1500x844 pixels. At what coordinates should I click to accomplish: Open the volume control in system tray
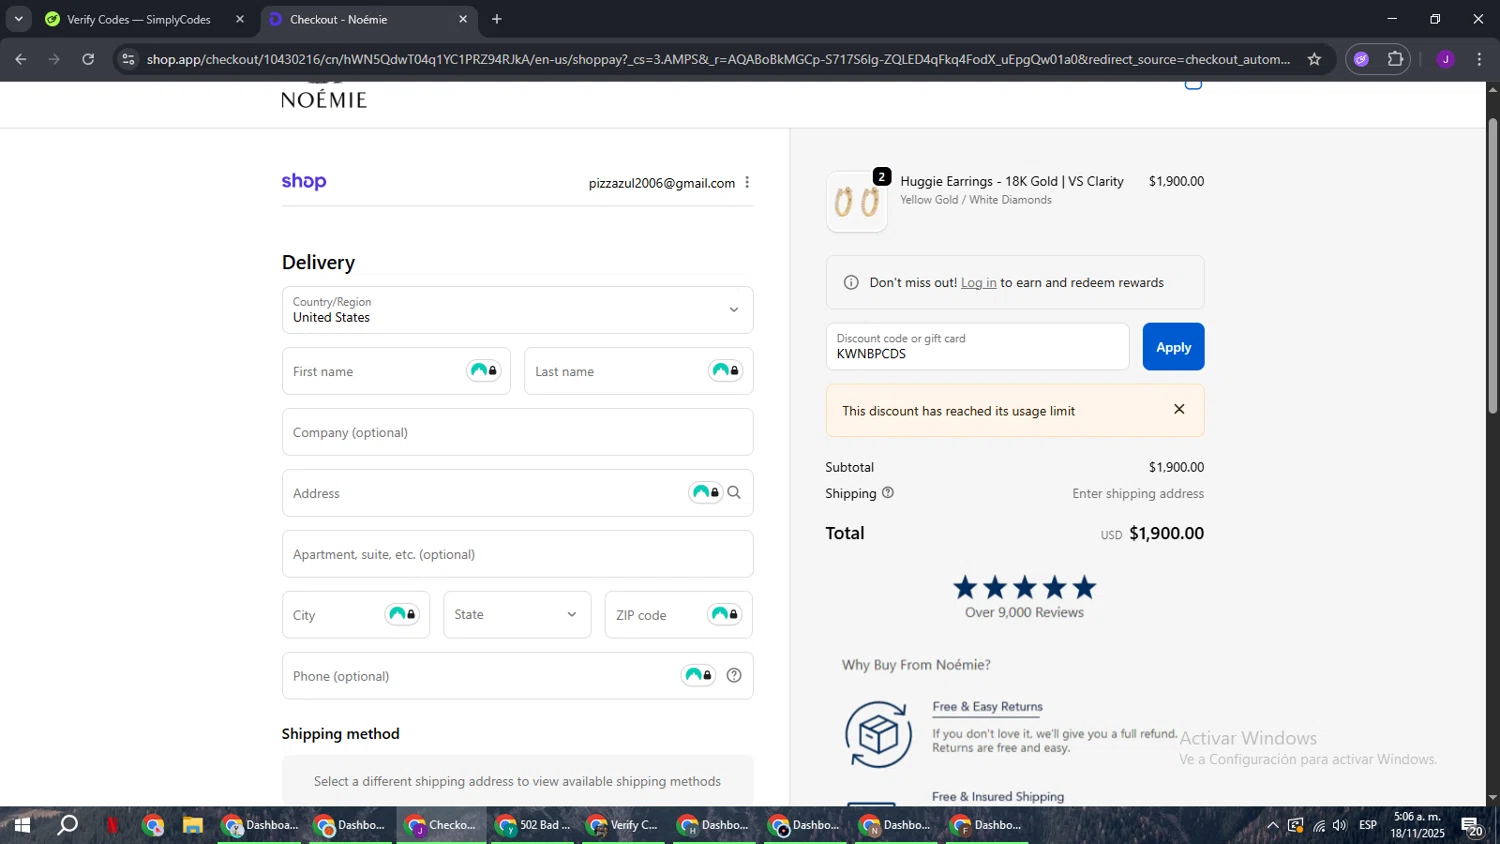1340,825
